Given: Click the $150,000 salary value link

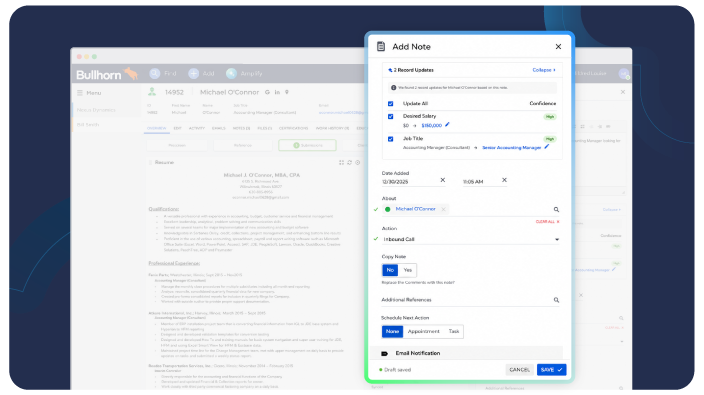Looking at the screenshot, I should [x=431, y=125].
